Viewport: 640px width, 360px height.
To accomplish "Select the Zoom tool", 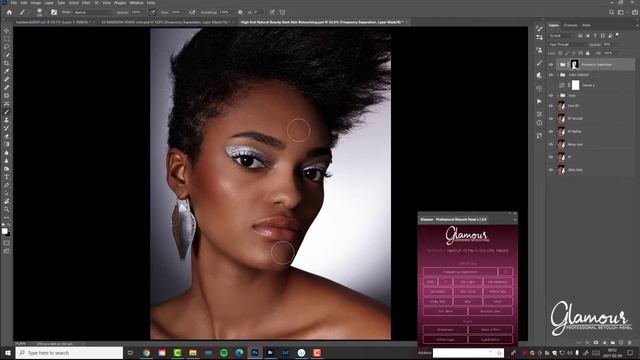I will pyautogui.click(x=7, y=209).
